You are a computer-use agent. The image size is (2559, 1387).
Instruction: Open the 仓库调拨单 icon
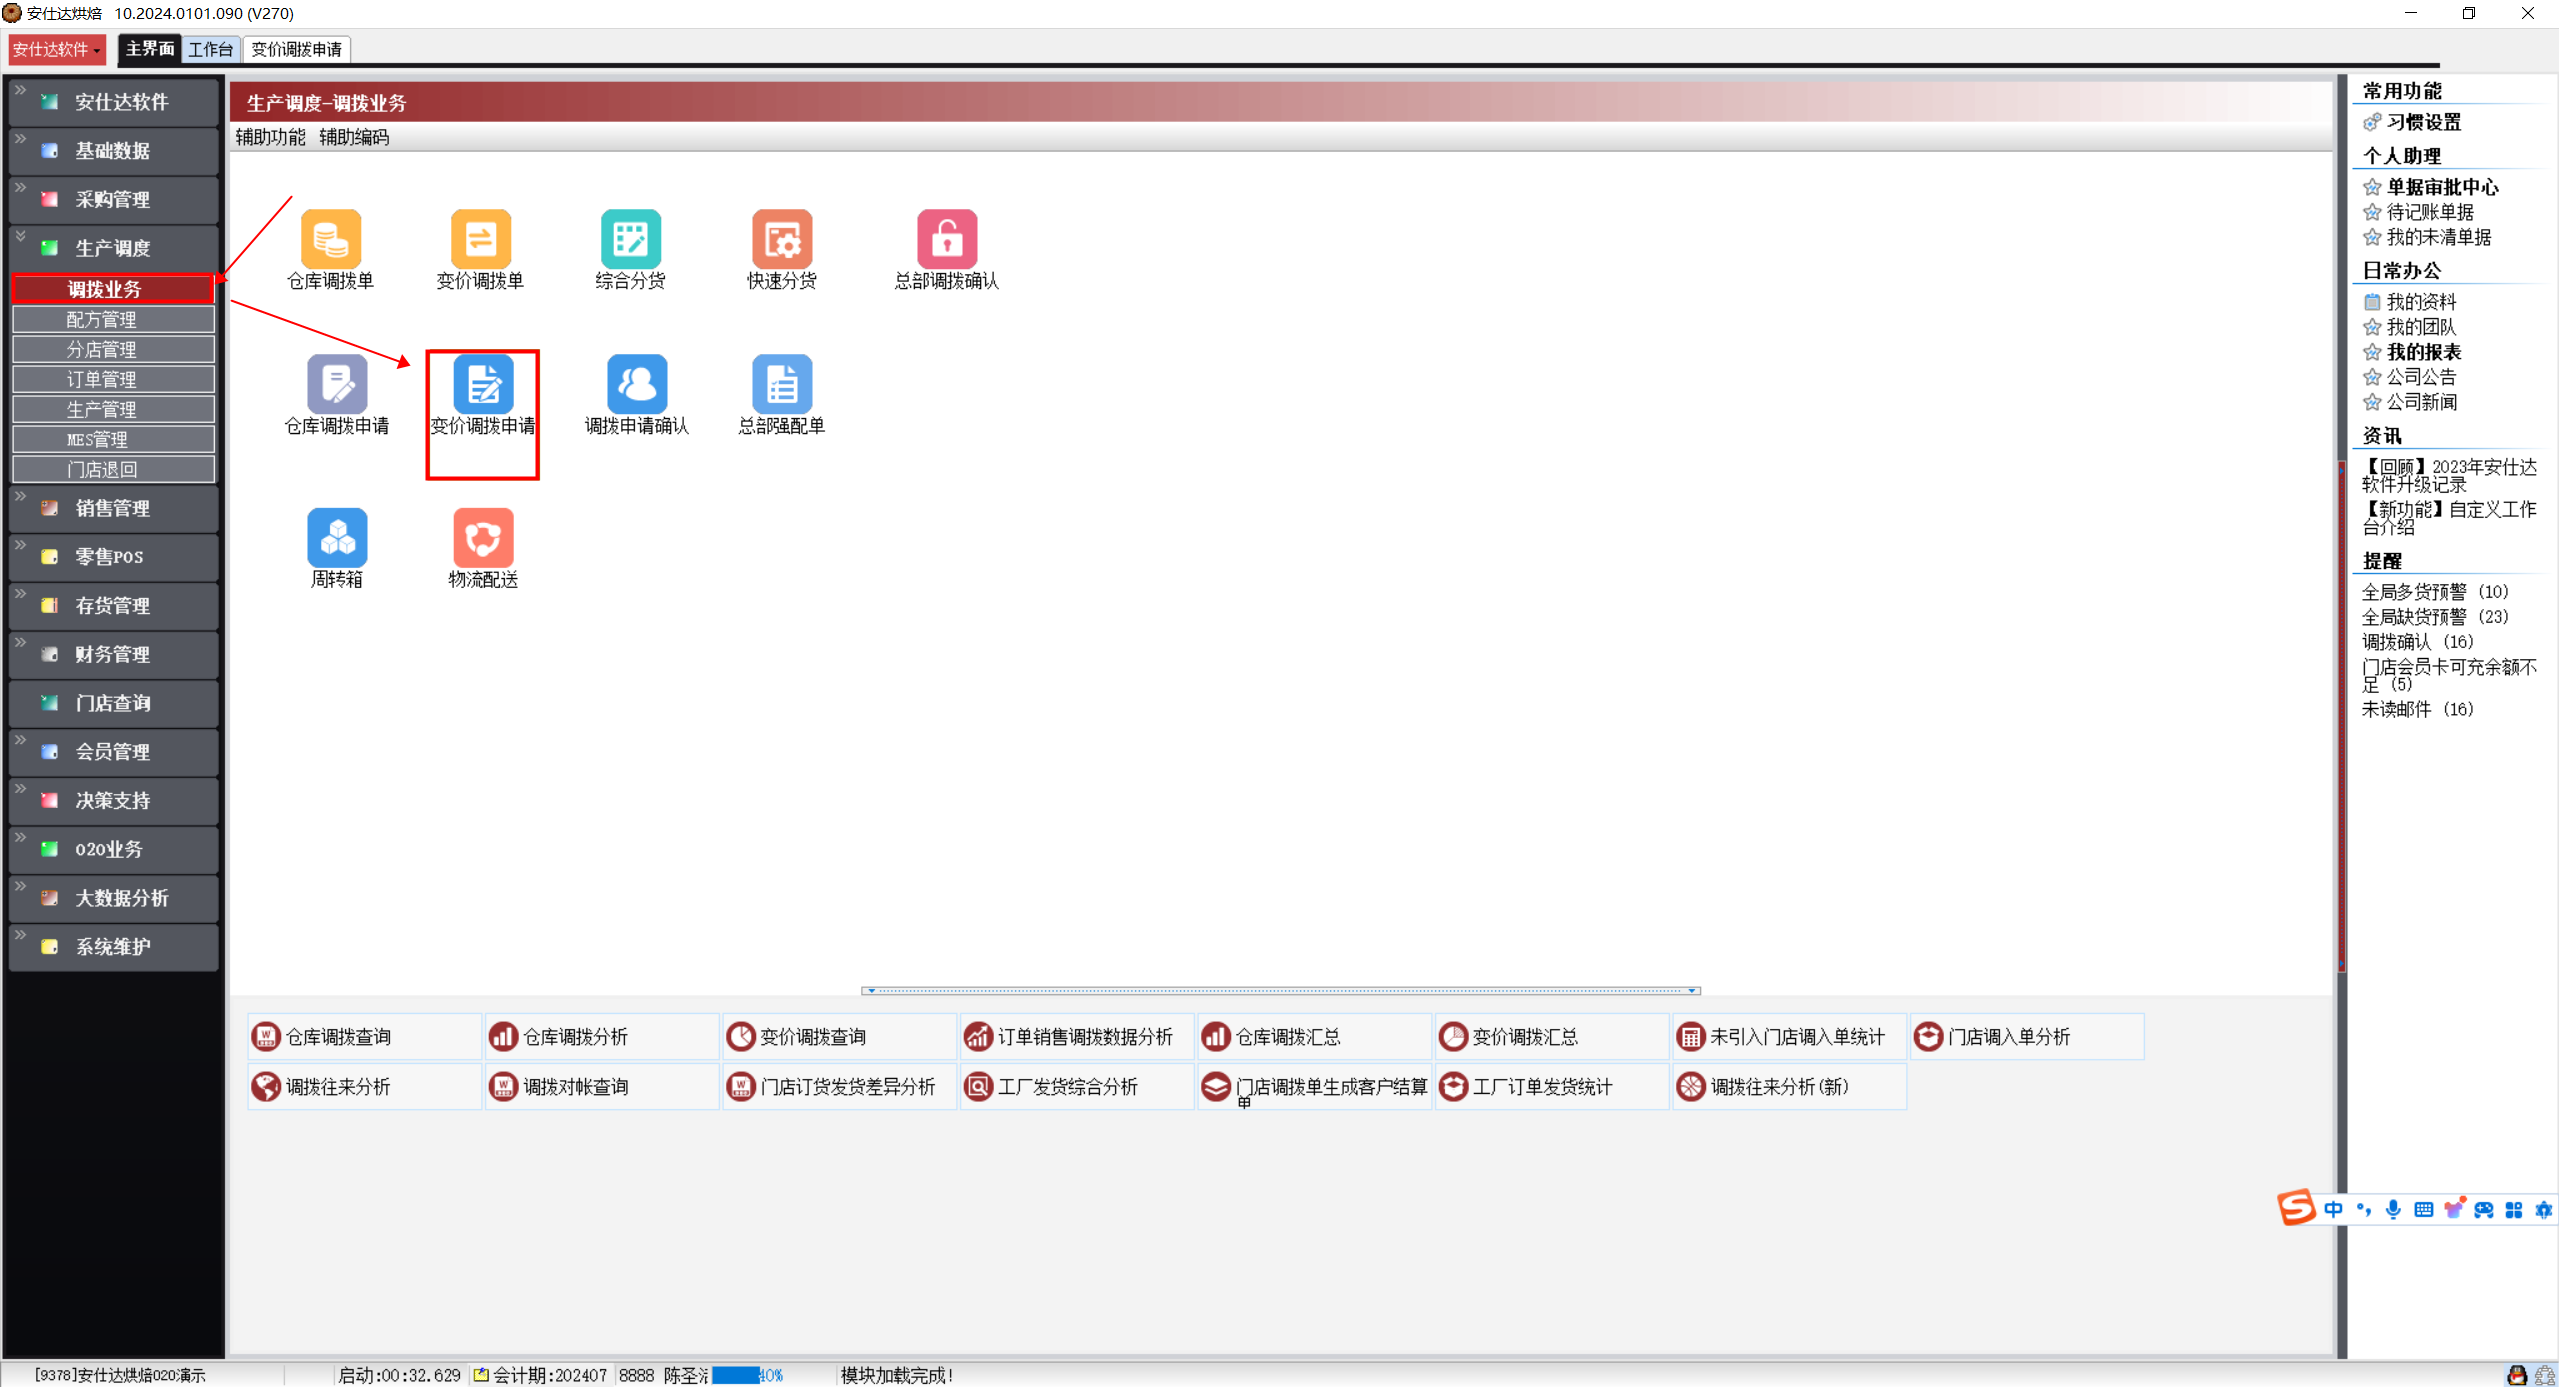330,240
